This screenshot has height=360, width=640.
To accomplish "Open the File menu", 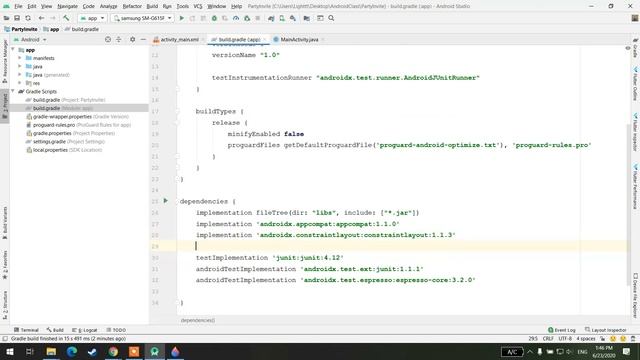I will [18, 6].
